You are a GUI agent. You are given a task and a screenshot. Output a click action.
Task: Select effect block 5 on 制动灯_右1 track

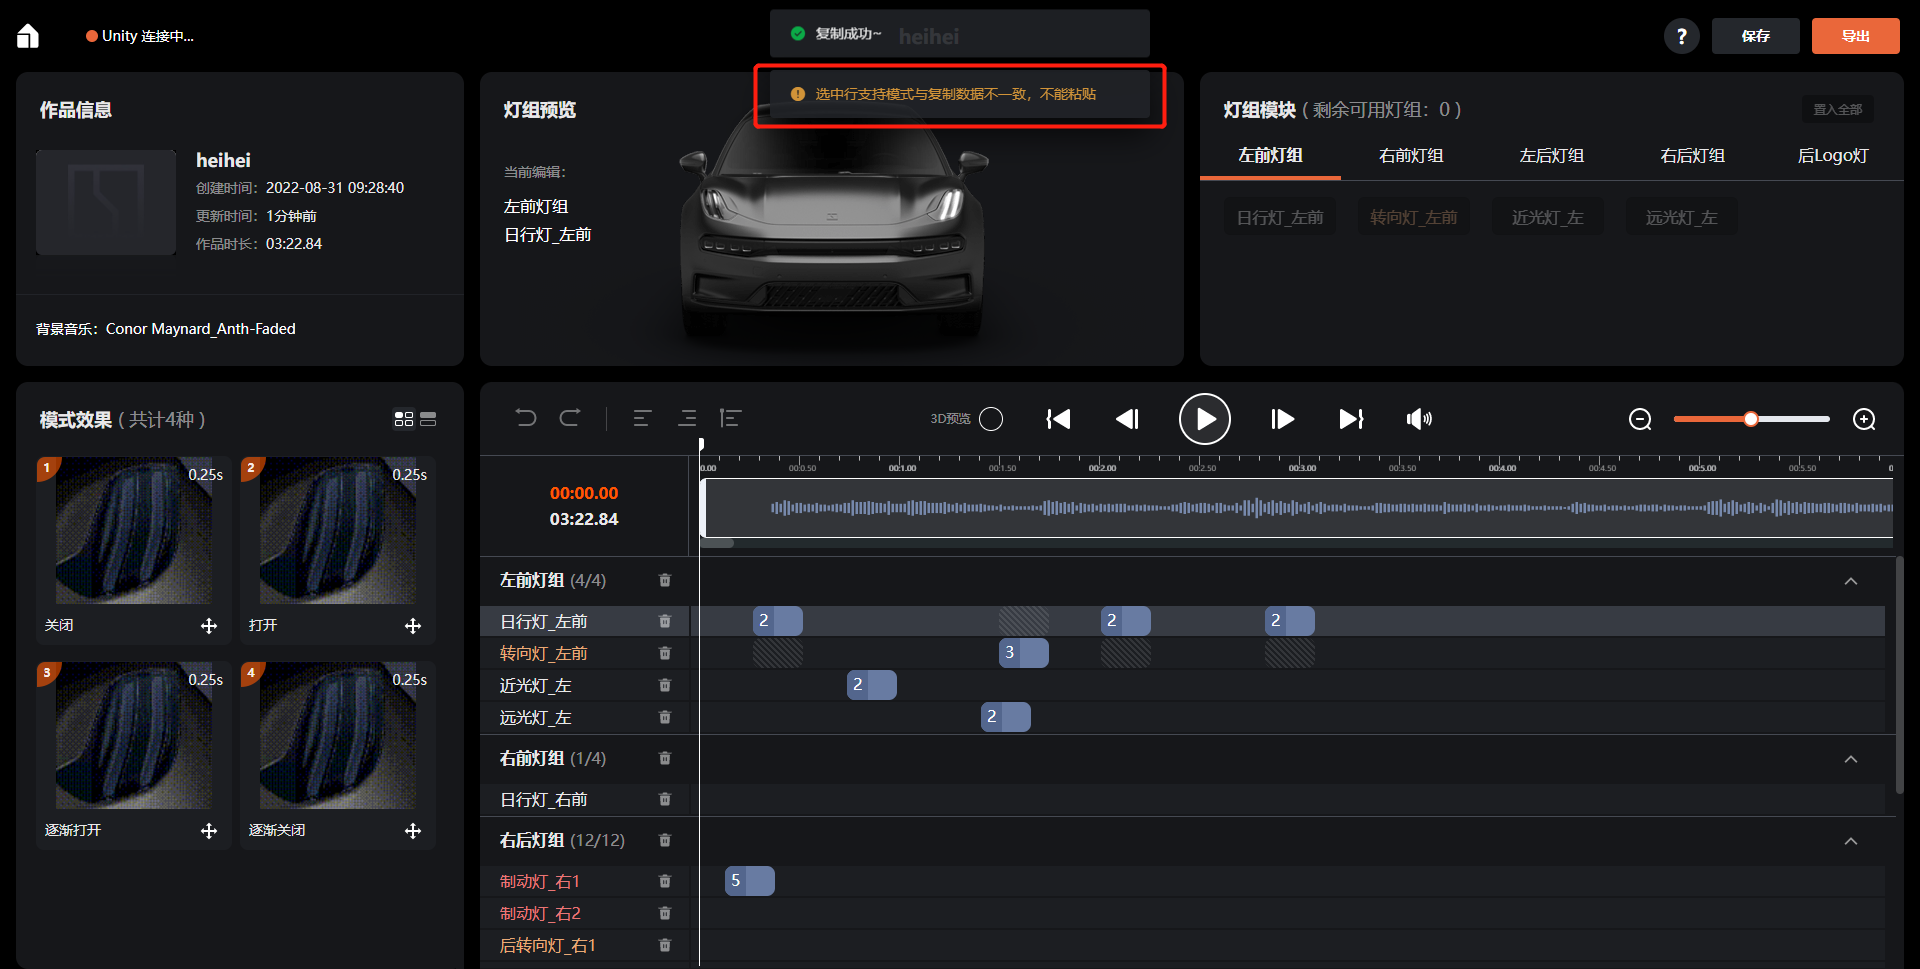click(749, 881)
